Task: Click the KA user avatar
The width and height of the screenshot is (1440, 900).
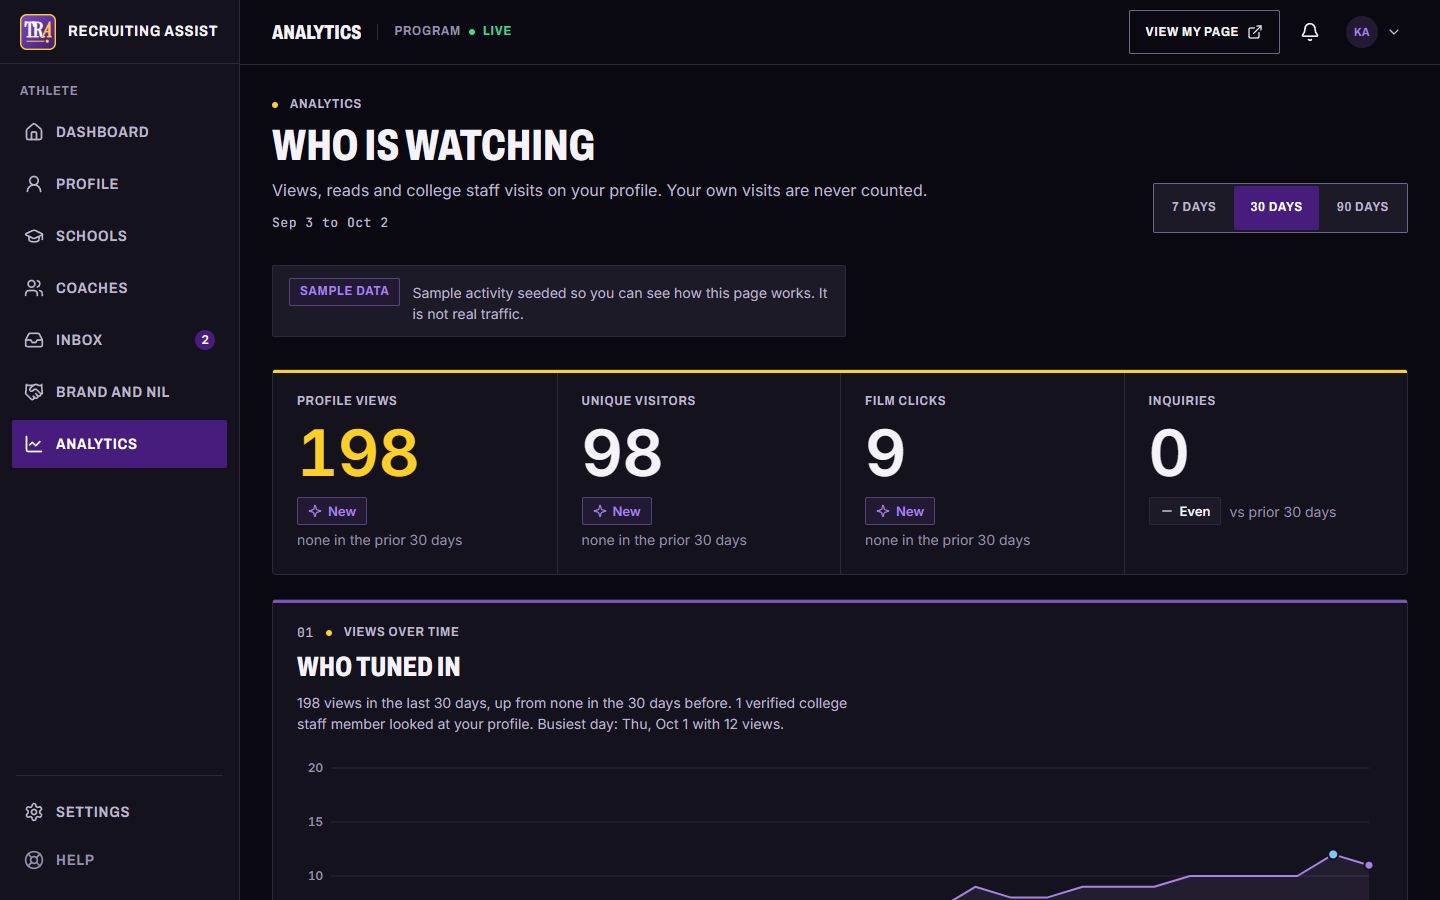Action: coord(1362,32)
